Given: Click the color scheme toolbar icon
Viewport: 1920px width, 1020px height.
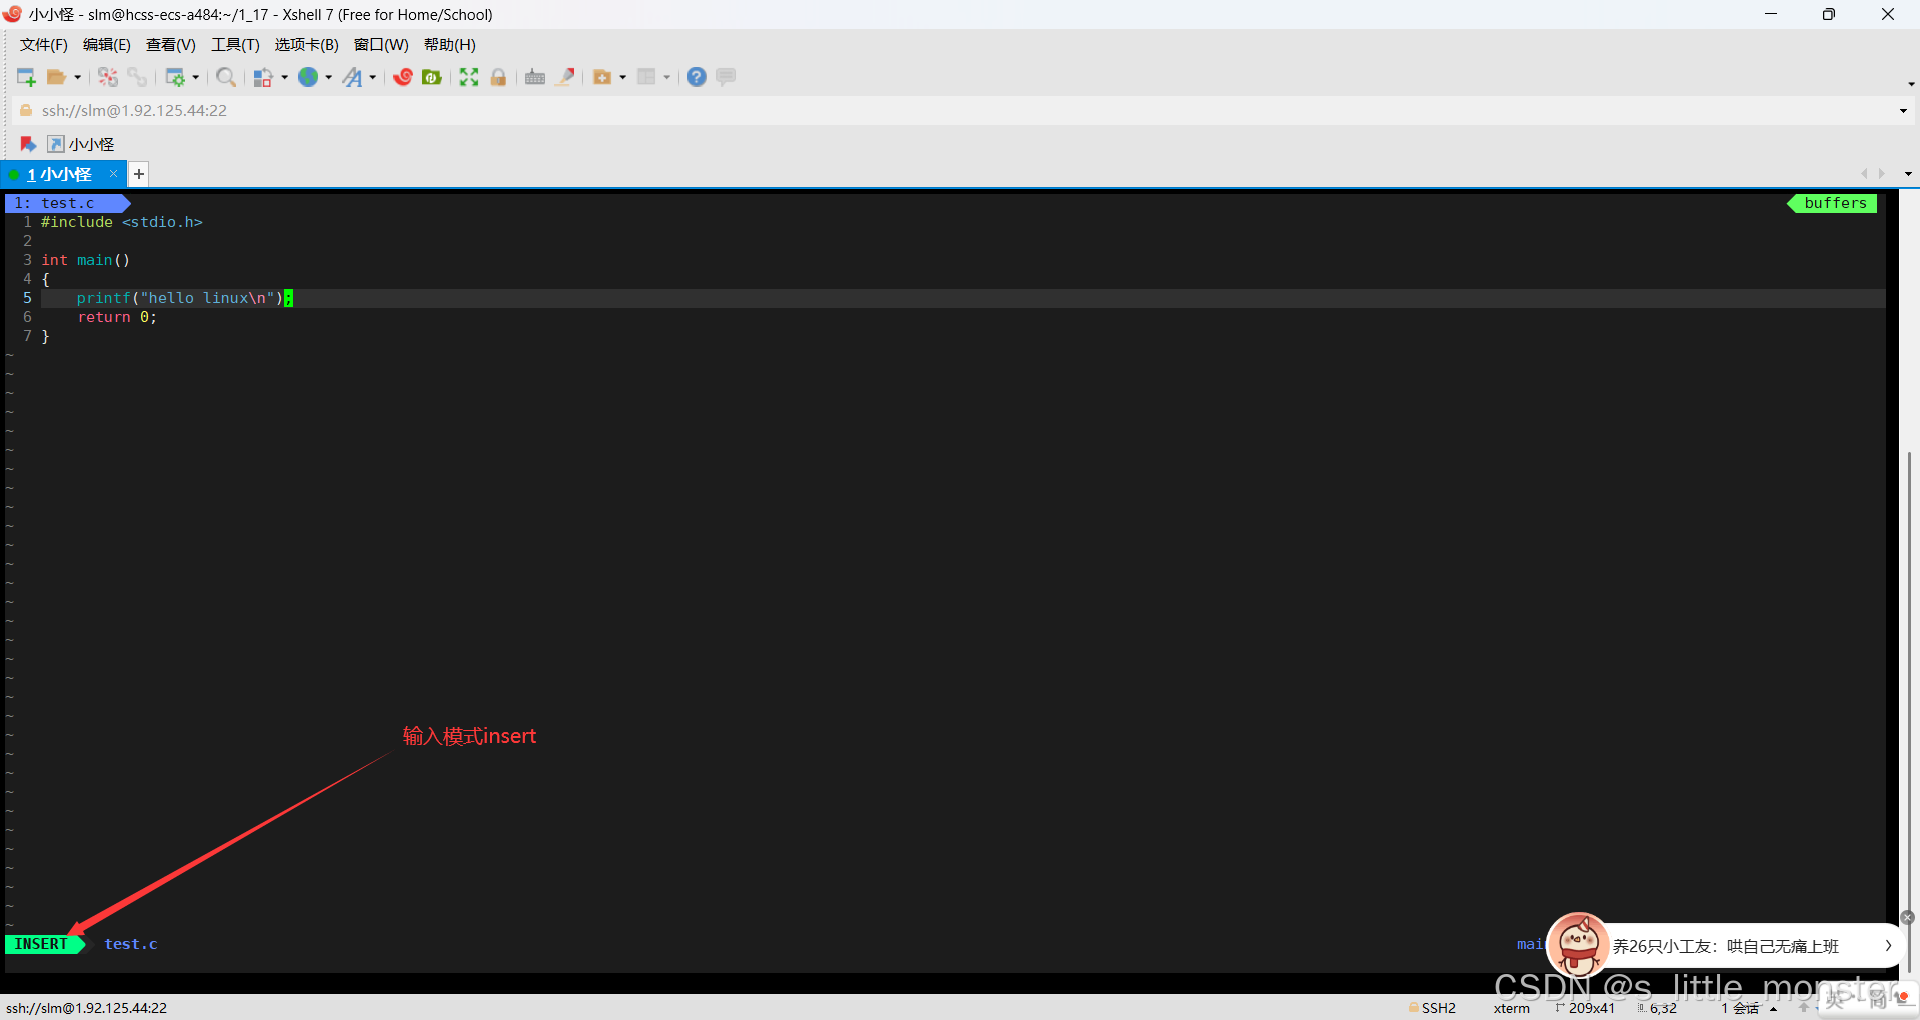Looking at the screenshot, I should tap(263, 77).
